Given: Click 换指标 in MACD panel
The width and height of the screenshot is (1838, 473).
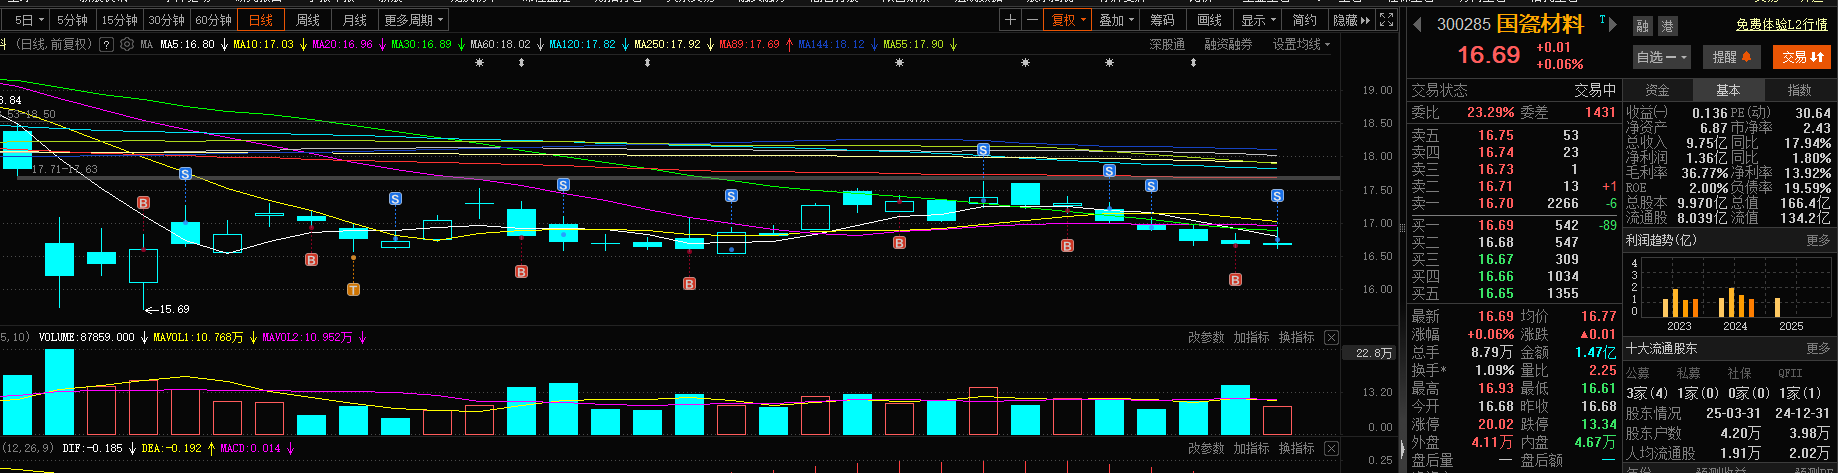Looking at the screenshot, I should coord(1296,448).
